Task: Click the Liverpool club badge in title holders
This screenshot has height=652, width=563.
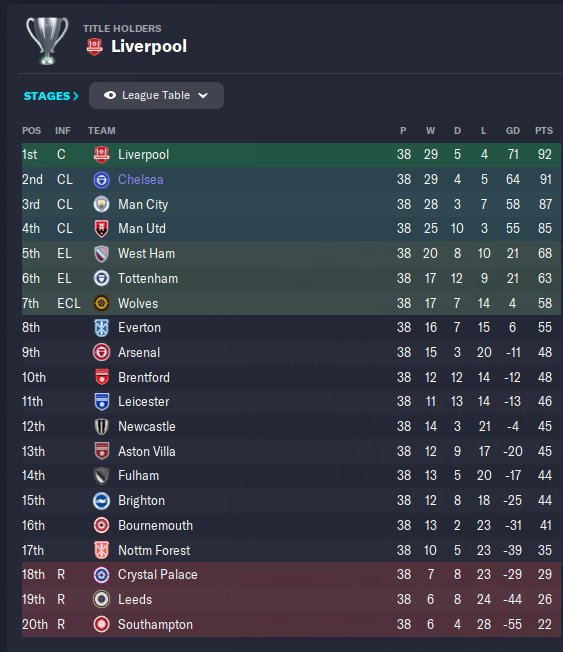Action: tap(94, 47)
